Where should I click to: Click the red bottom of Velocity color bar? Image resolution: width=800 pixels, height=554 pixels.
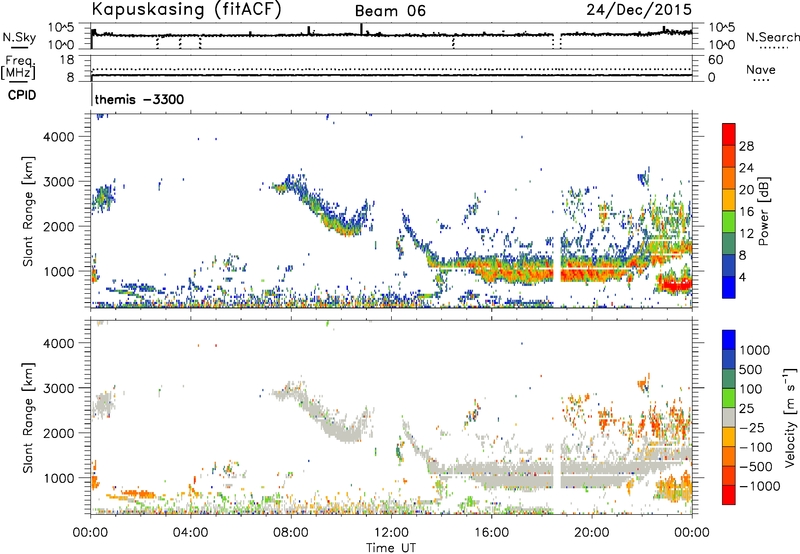click(729, 495)
